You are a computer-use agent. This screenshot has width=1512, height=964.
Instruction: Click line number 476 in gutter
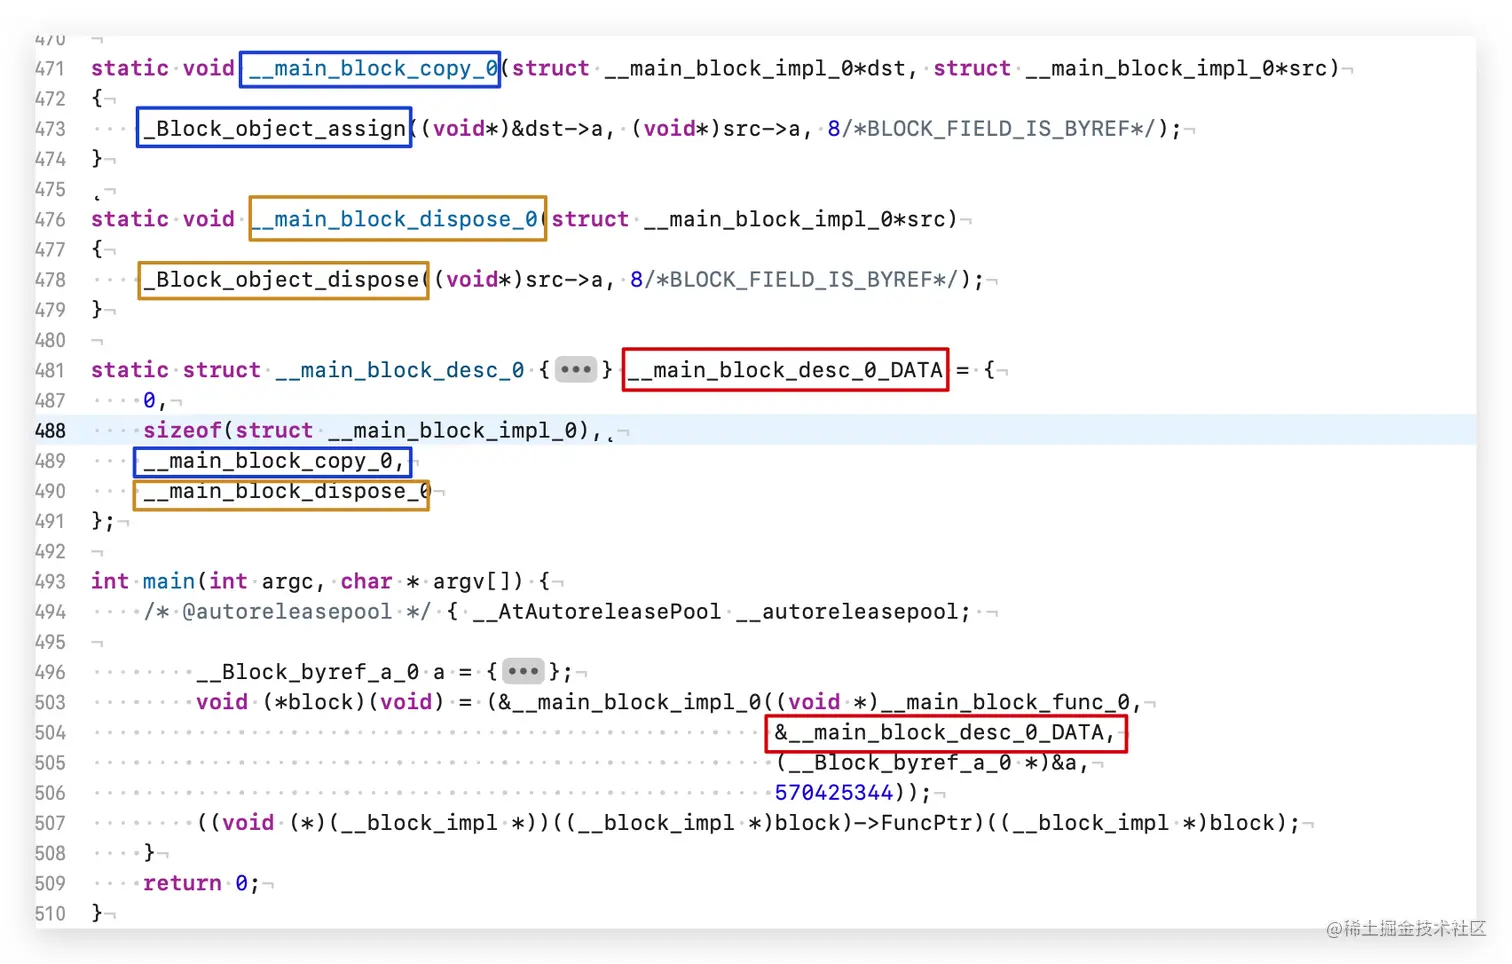tap(50, 219)
